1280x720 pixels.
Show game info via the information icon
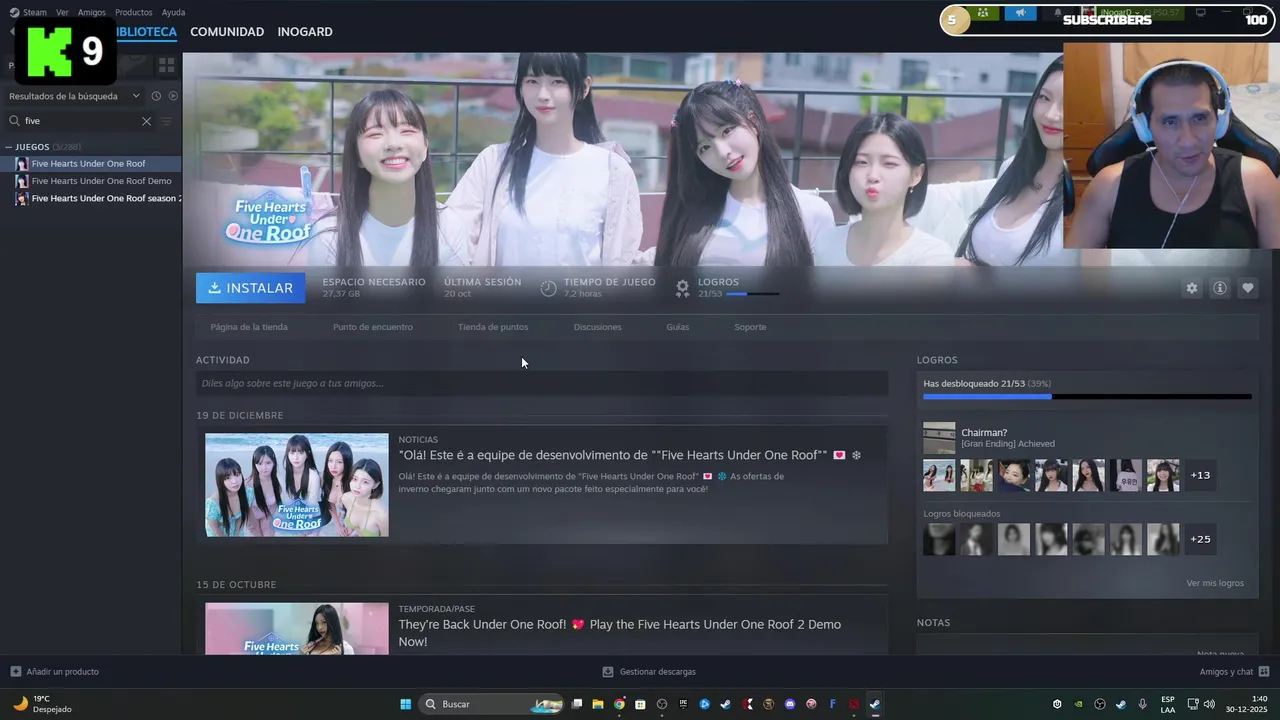1219,288
